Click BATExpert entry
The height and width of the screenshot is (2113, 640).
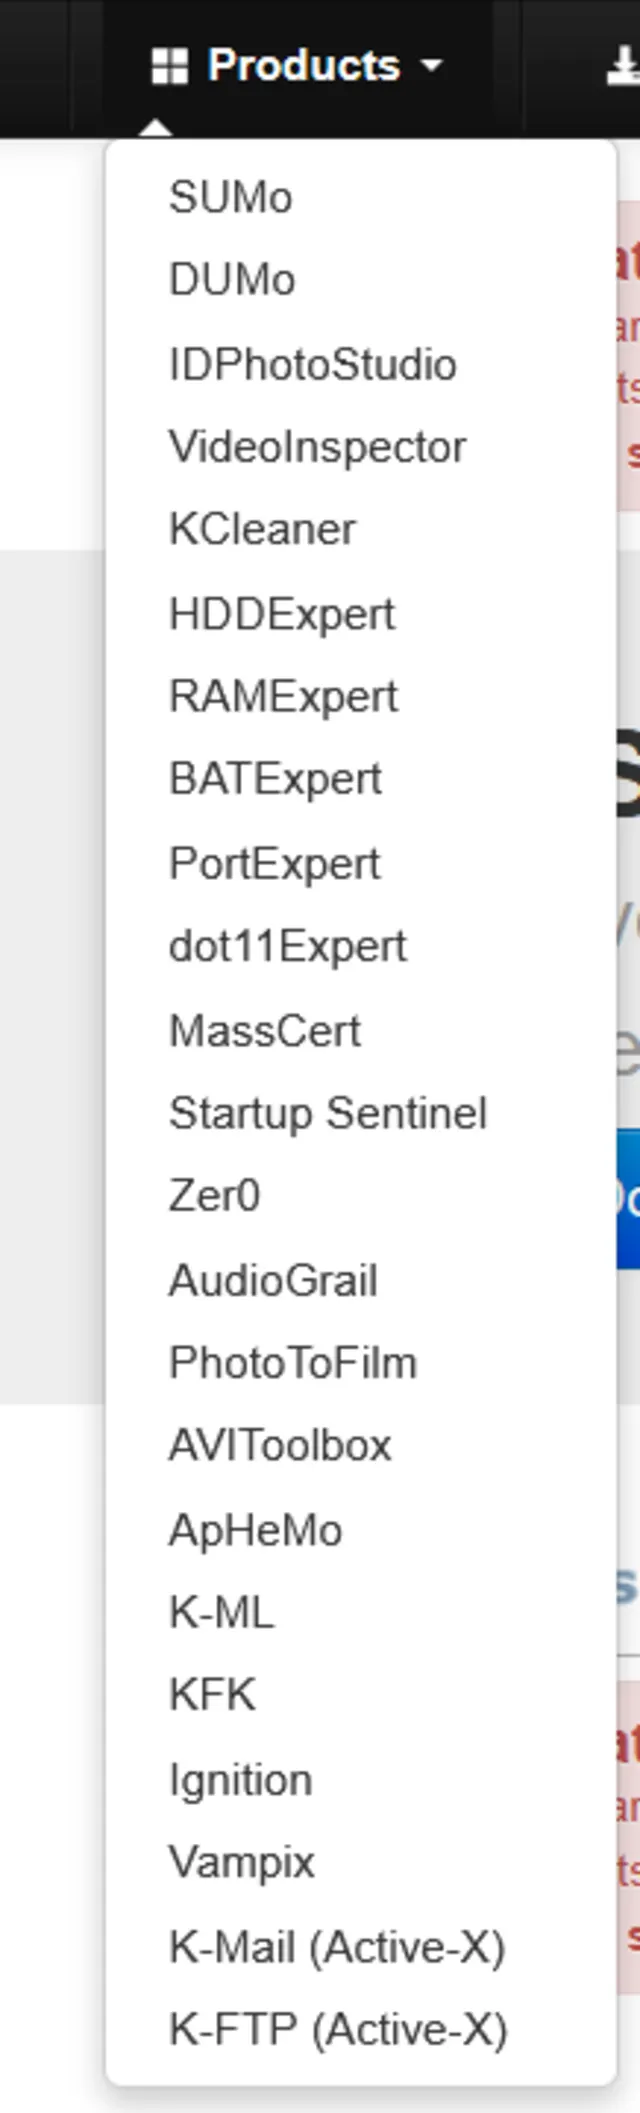point(276,780)
